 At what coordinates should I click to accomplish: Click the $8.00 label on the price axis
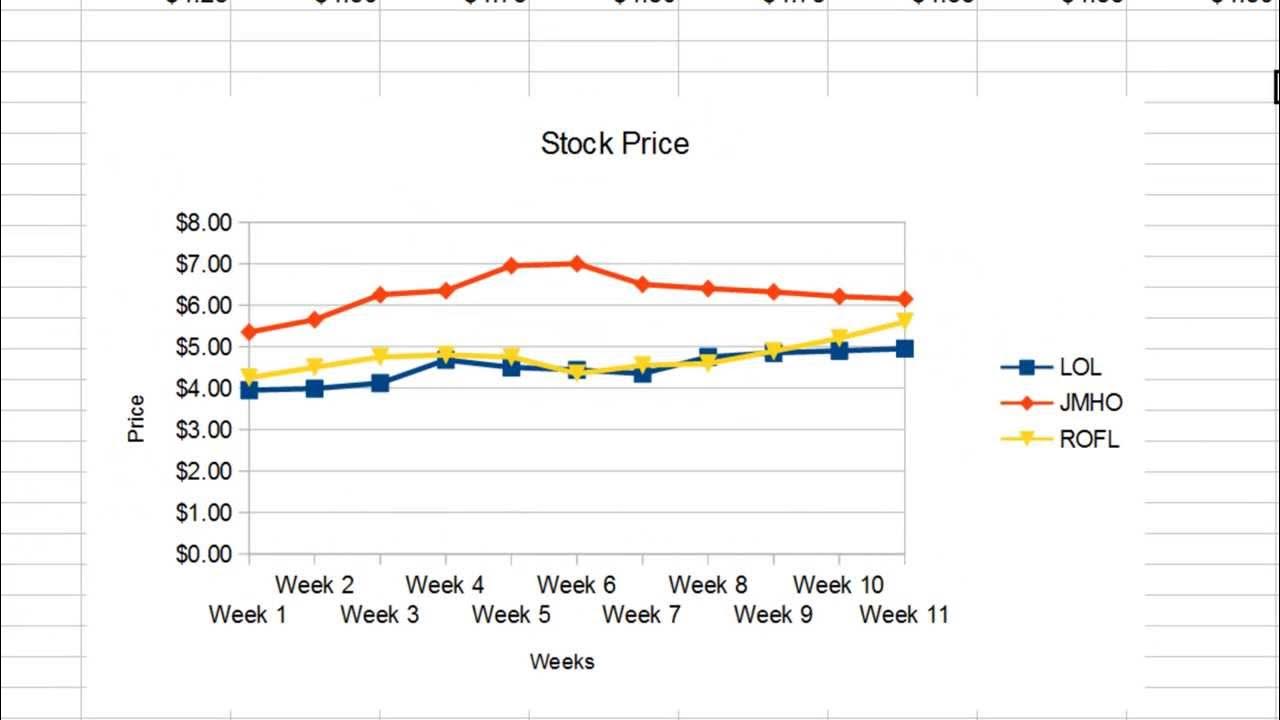click(x=203, y=223)
